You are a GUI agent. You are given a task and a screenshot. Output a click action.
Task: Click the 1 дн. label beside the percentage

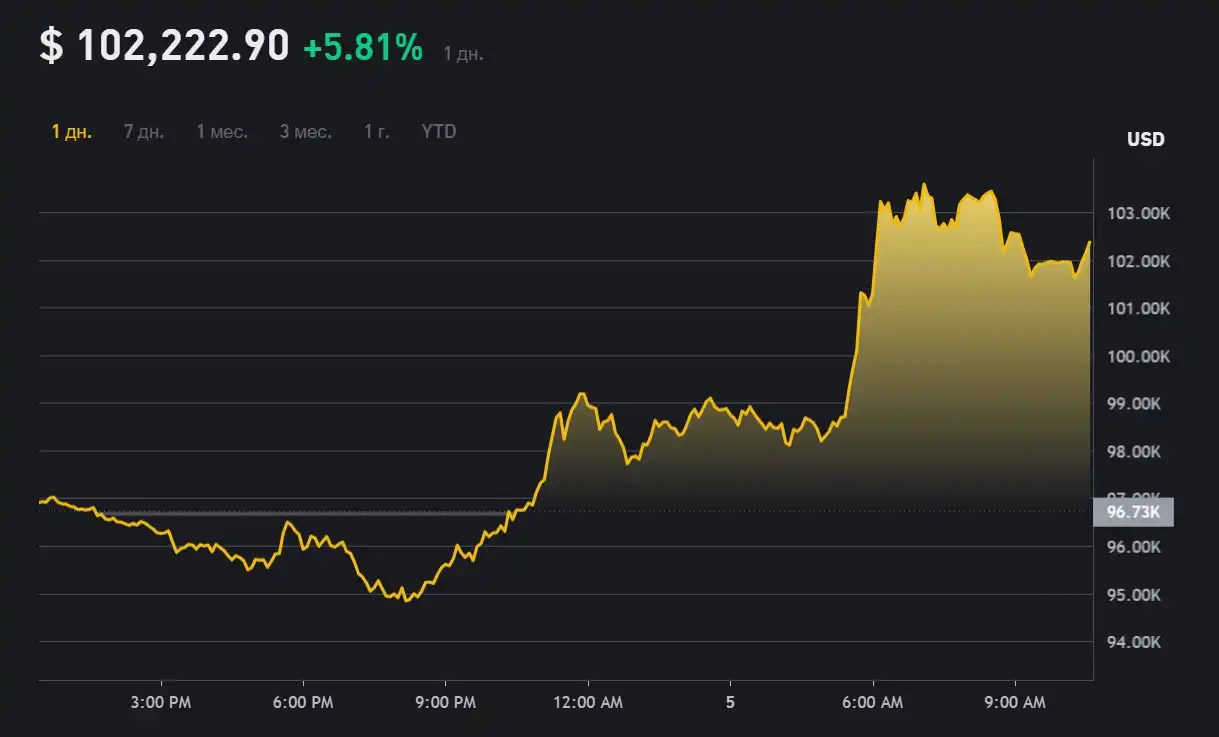(462, 52)
